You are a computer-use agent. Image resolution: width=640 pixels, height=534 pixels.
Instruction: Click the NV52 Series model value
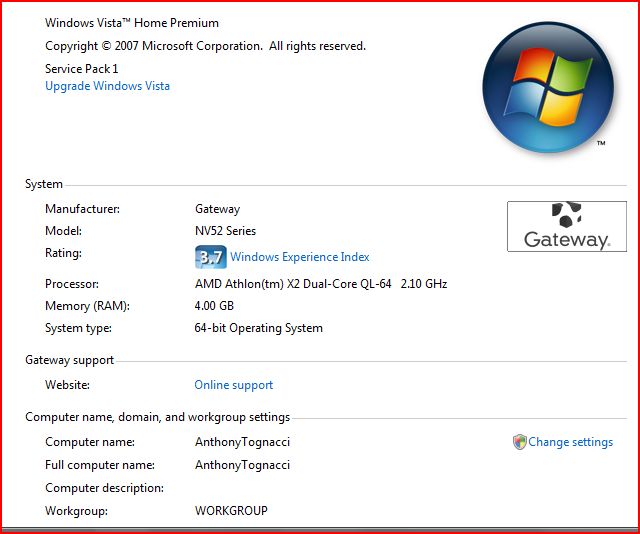pyautogui.click(x=225, y=231)
